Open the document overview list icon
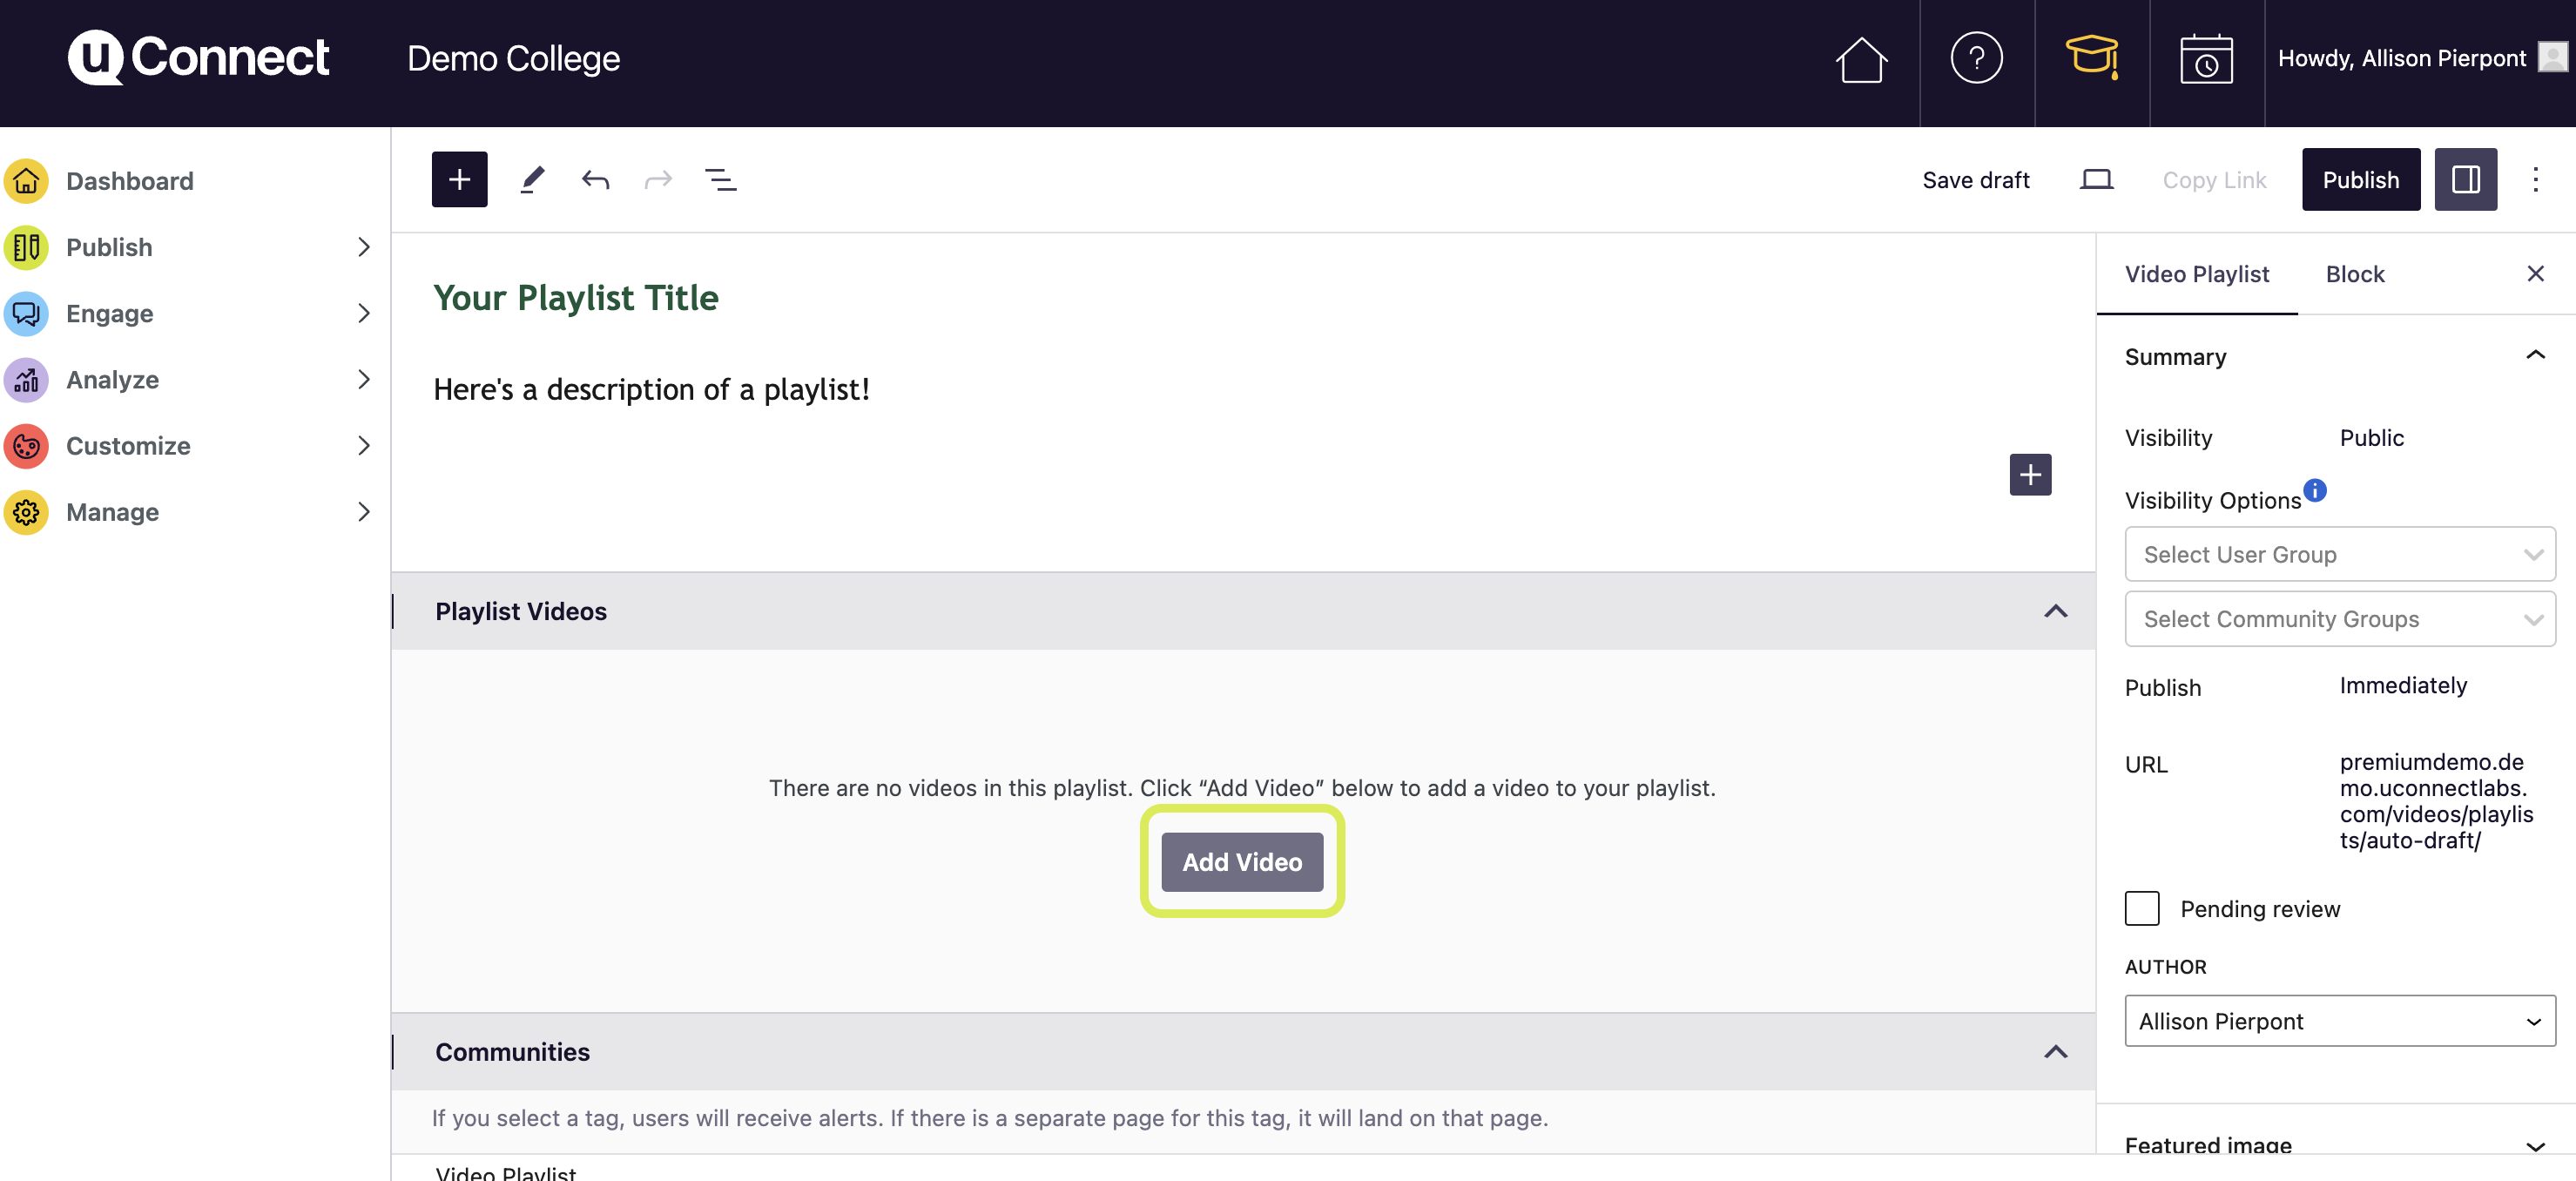 click(720, 180)
